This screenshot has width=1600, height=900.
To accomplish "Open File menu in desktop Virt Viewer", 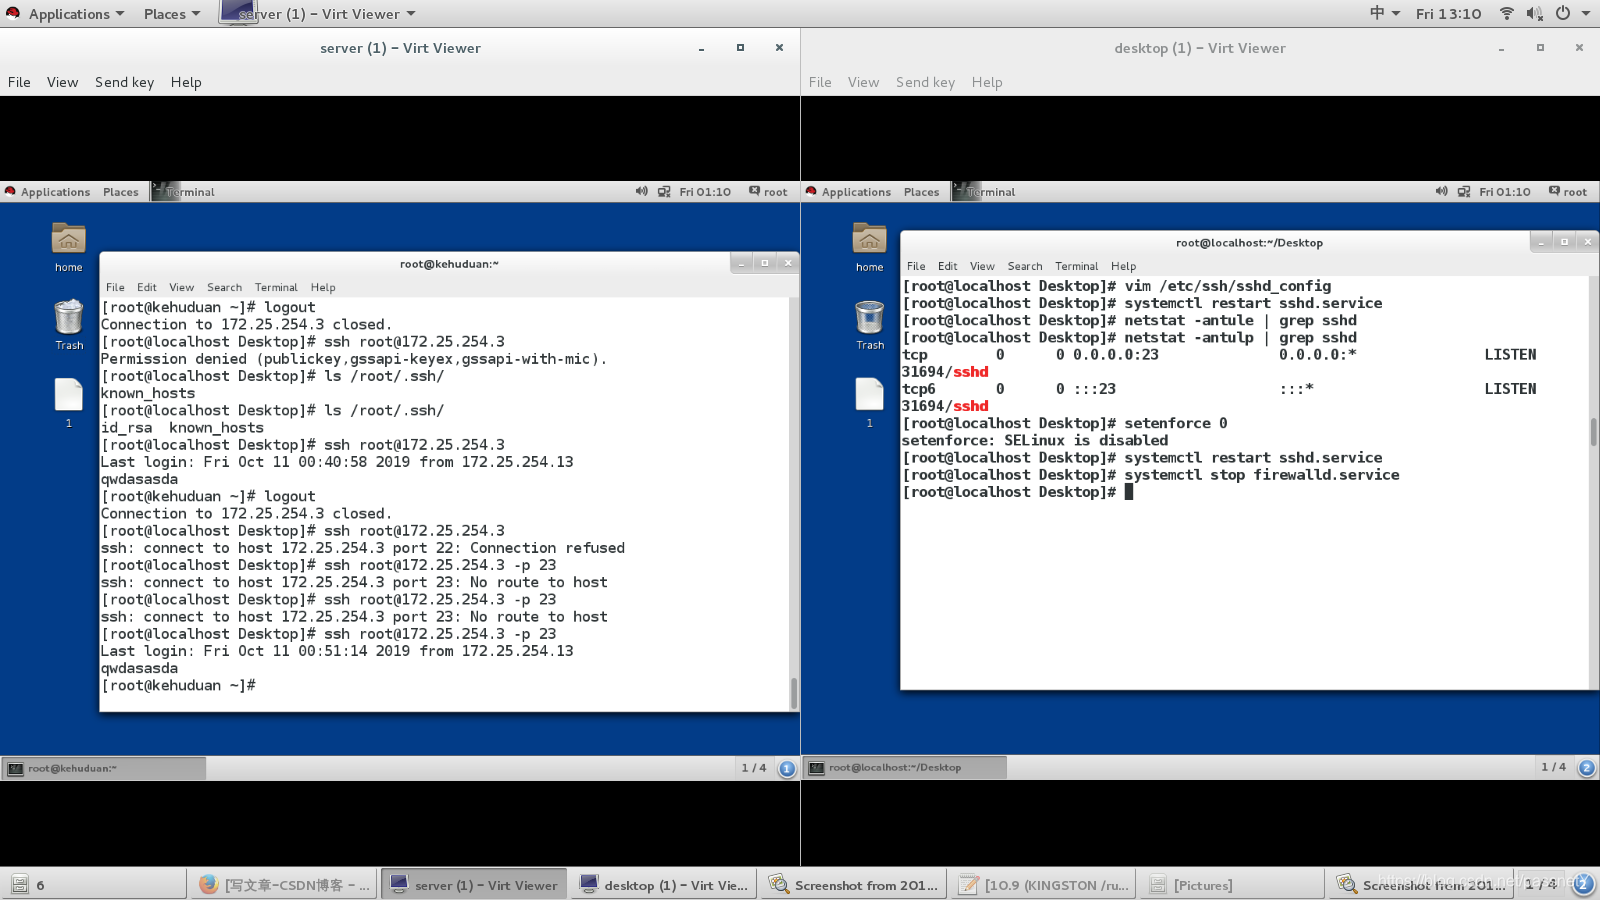I will (x=820, y=82).
